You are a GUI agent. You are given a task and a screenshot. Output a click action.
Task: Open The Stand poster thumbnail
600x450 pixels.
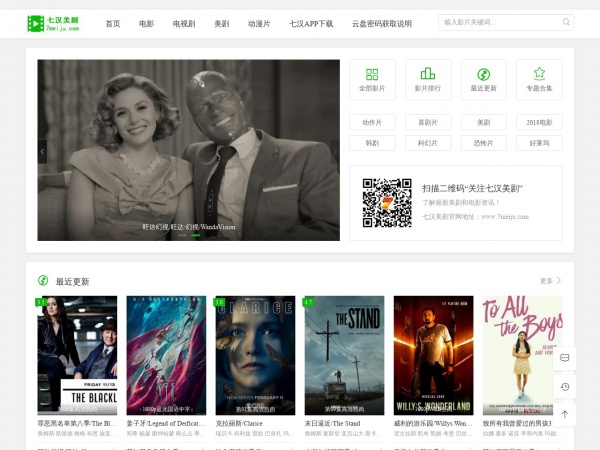pos(344,355)
